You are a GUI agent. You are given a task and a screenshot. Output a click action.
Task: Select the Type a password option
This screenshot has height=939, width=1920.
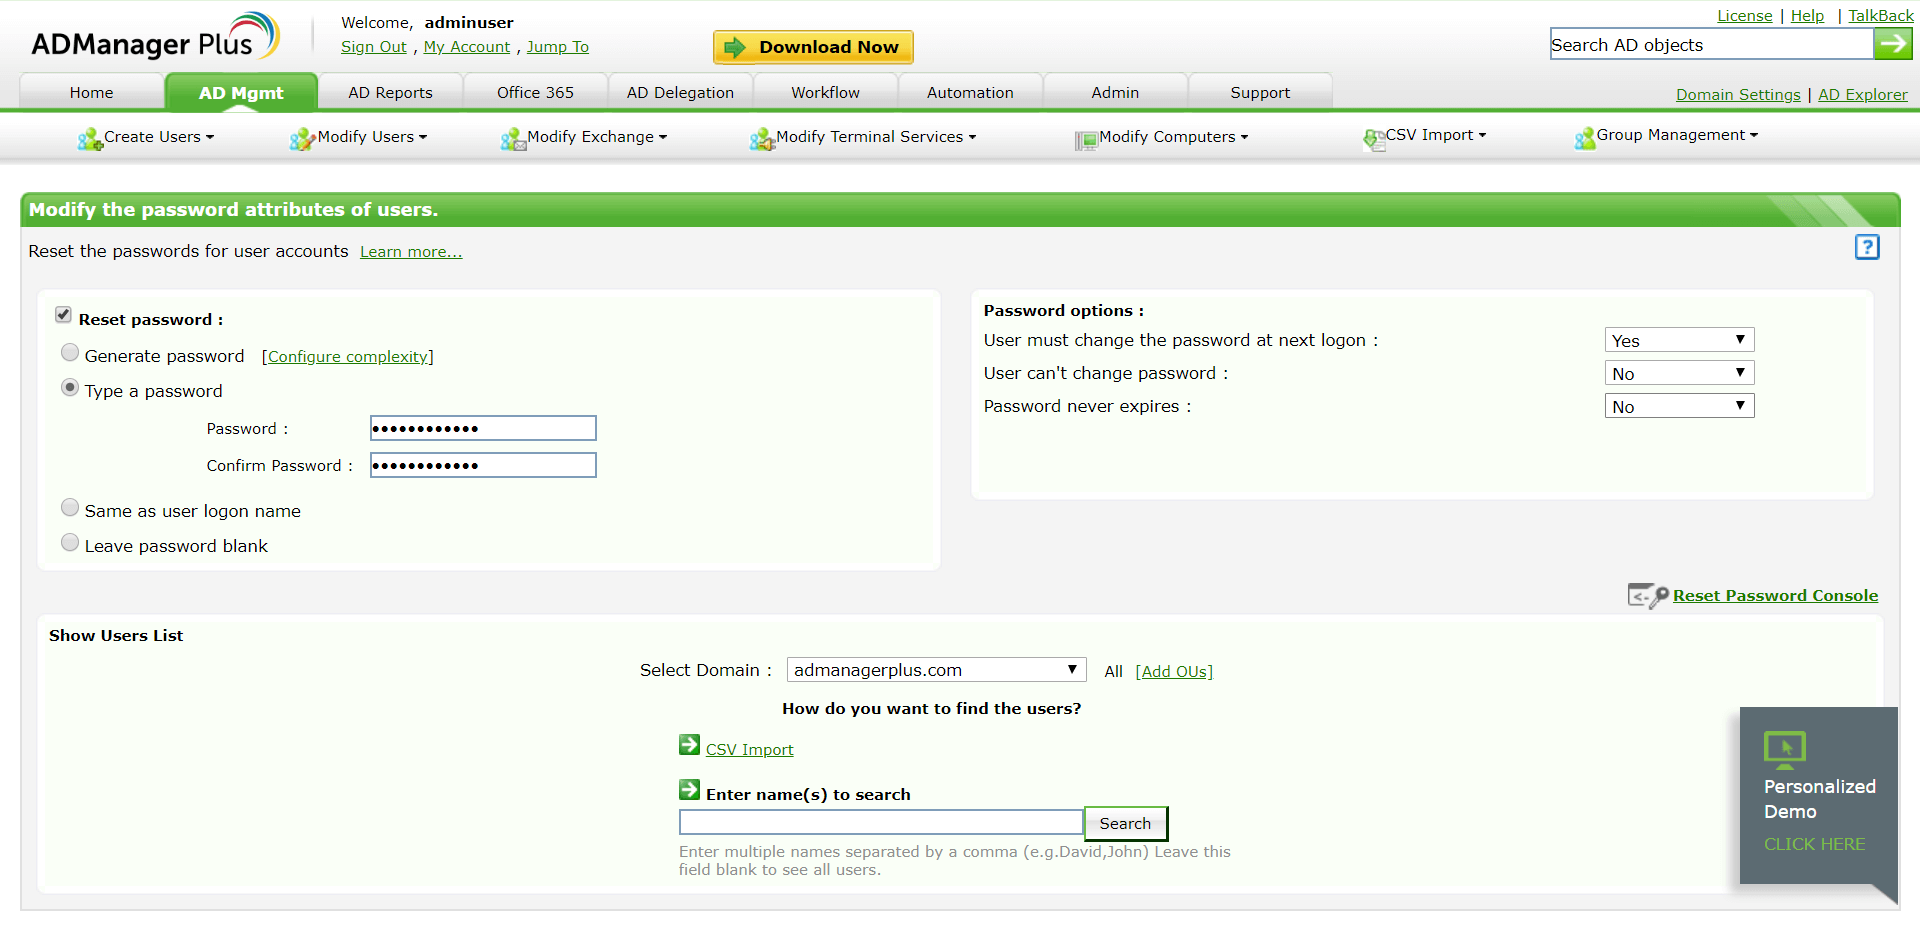pyautogui.click(x=70, y=387)
